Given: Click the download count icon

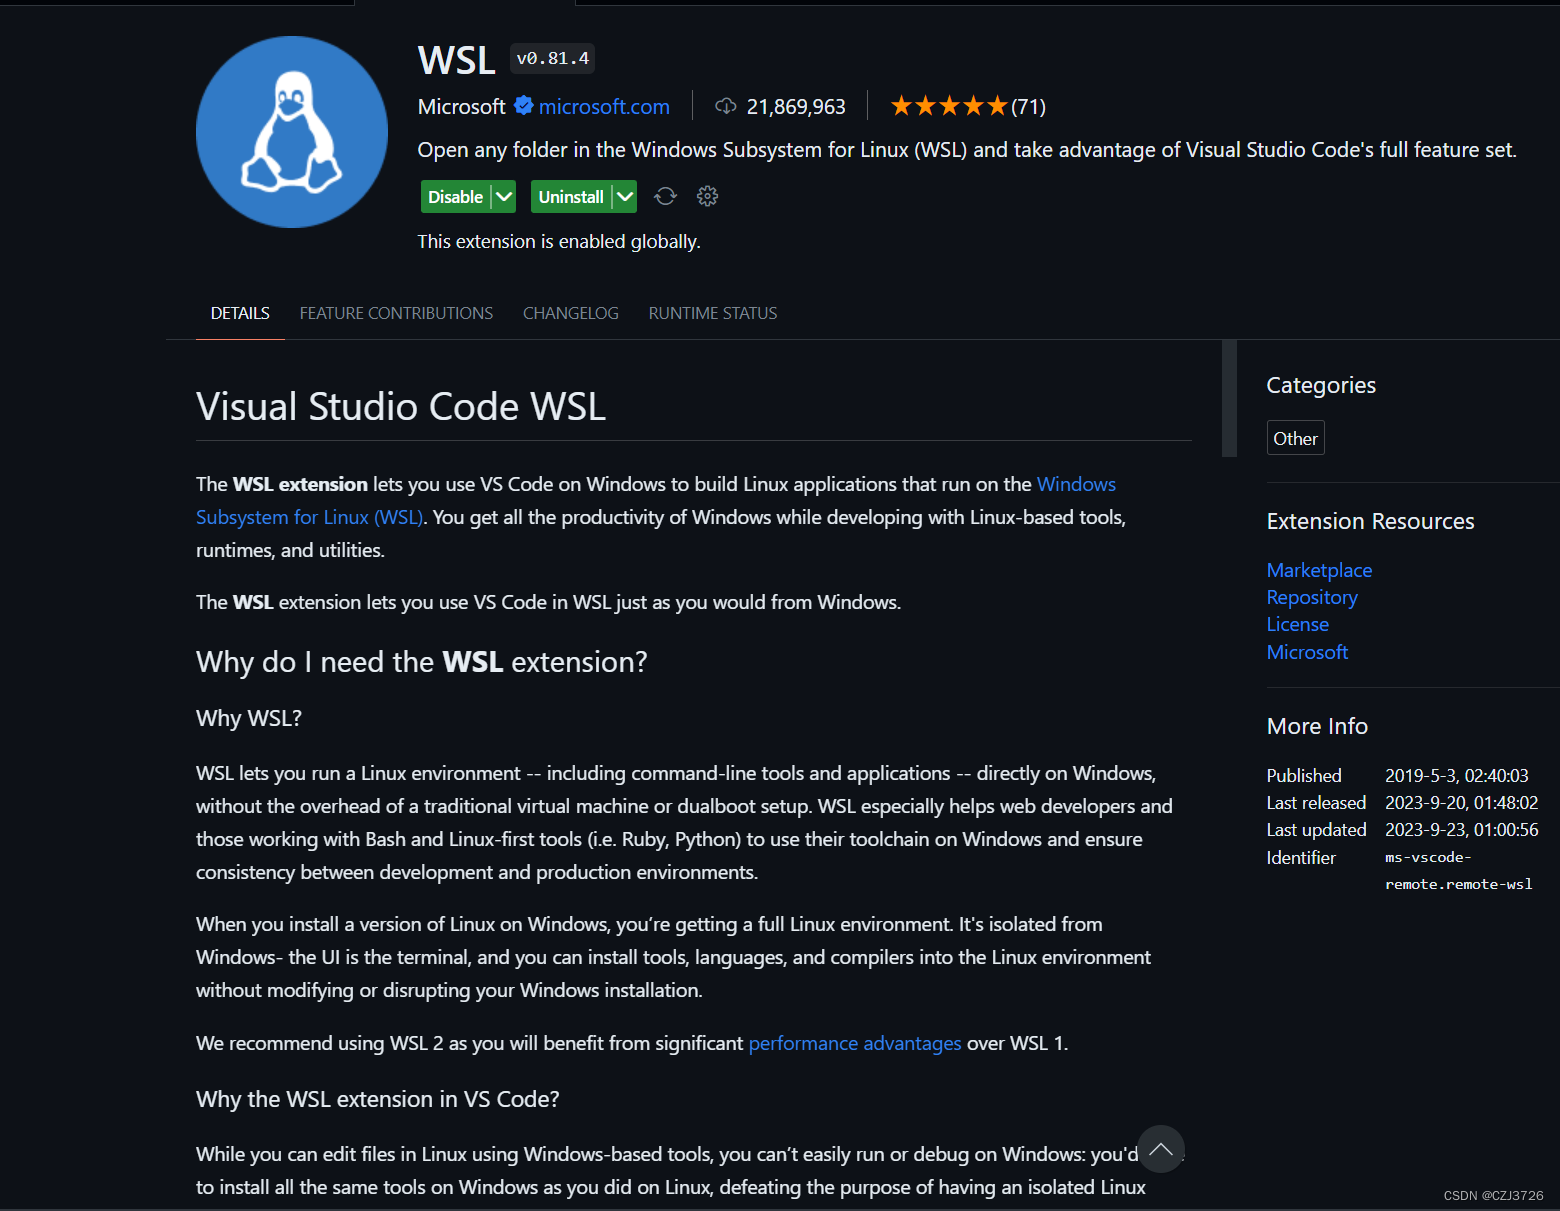Looking at the screenshot, I should 725,105.
